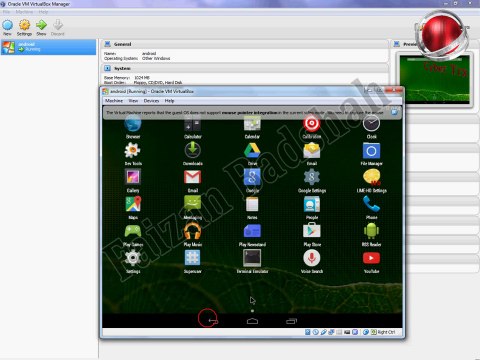Select the android VM in list
480x360 pixels.
48,47
